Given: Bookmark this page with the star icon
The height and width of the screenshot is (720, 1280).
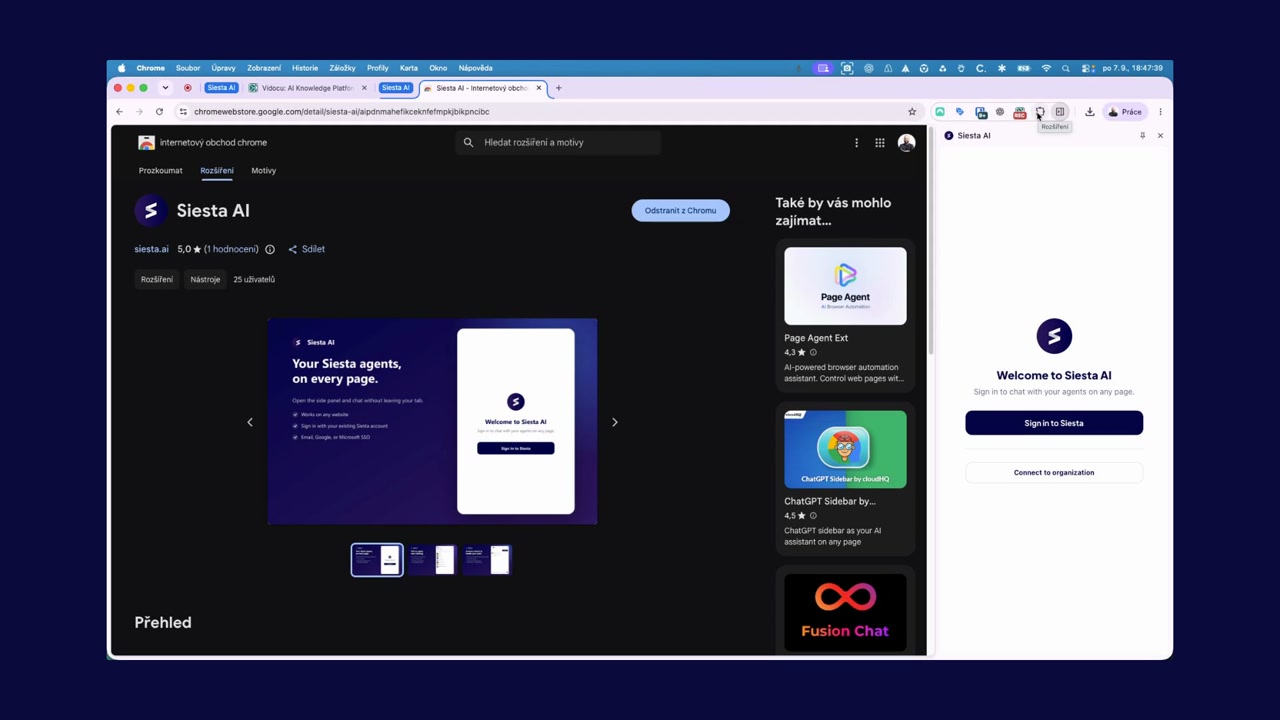Looking at the screenshot, I should (912, 112).
